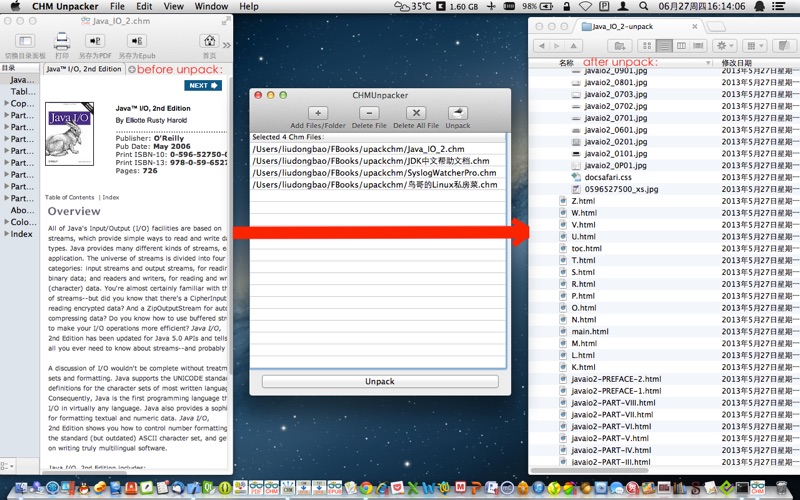Go to enclosing folder in Finder

pyautogui.click(x=573, y=46)
